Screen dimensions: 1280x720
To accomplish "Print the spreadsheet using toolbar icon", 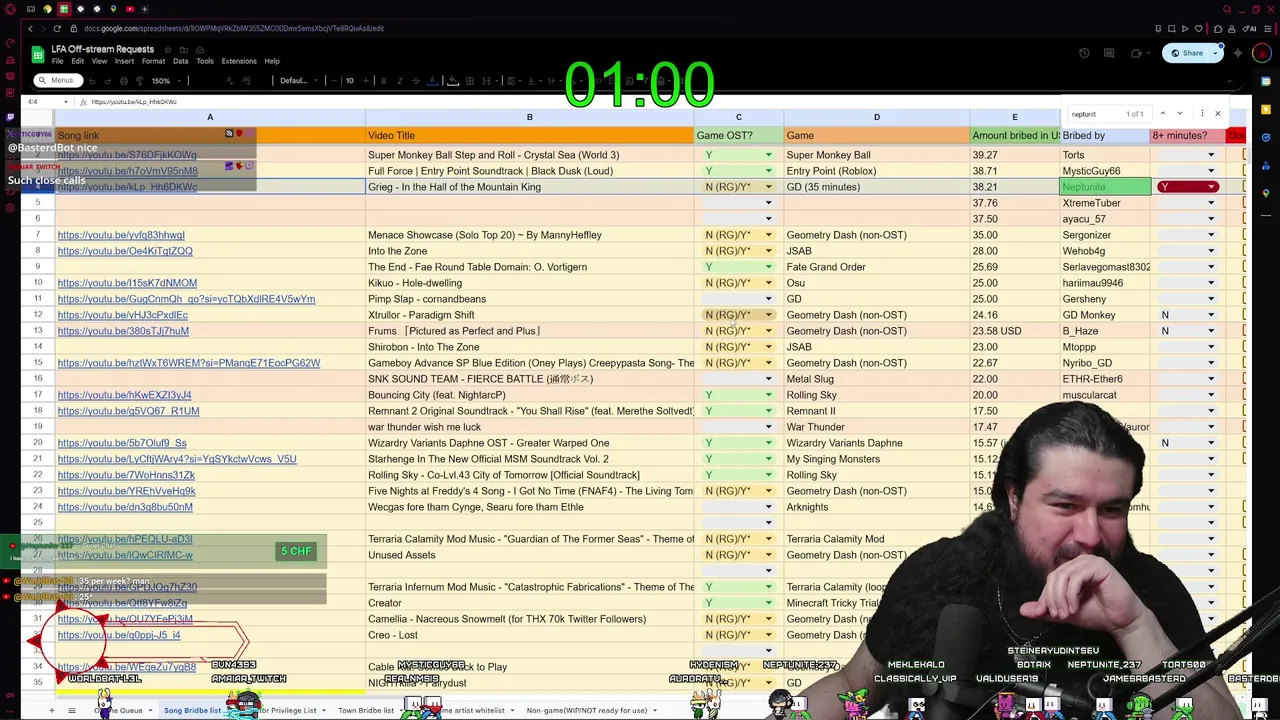I will (124, 81).
